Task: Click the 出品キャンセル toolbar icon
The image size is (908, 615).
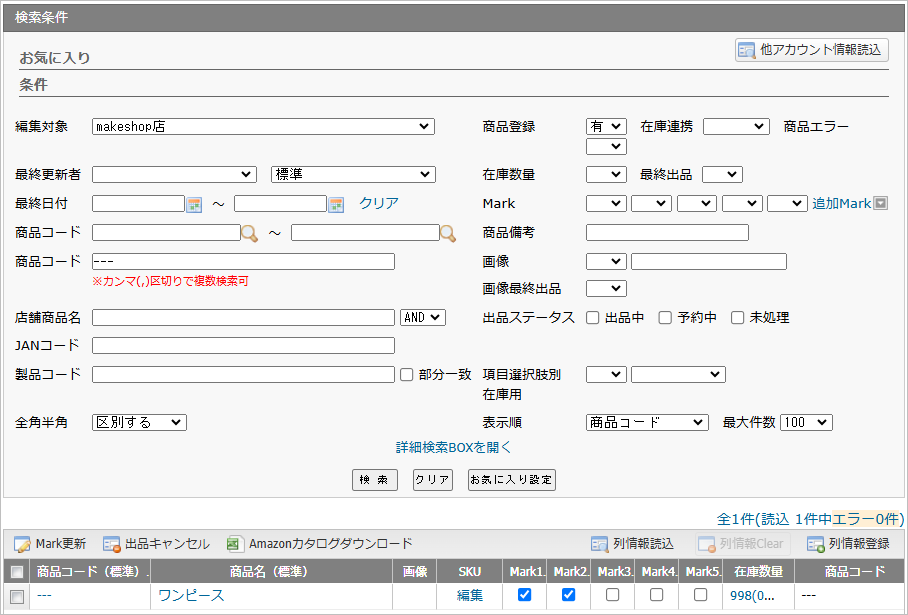Action: [x=111, y=544]
